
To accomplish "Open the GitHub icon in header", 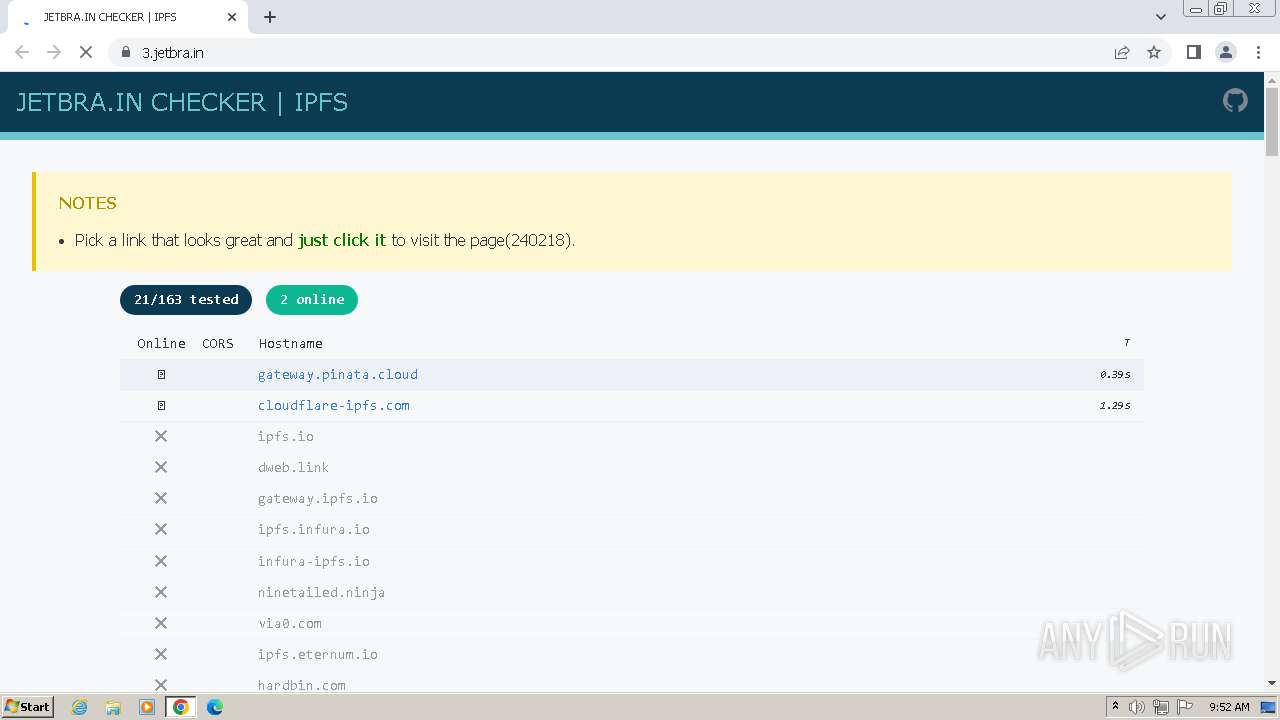I will click(x=1235, y=100).
